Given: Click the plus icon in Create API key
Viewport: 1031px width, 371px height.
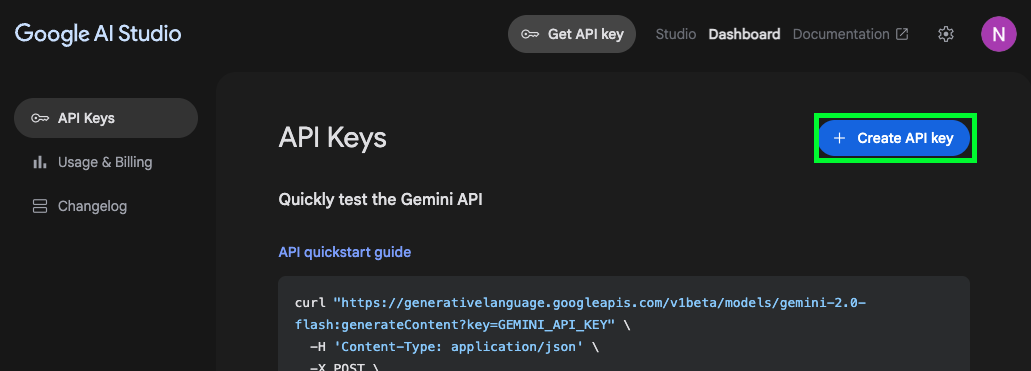Looking at the screenshot, I should (839, 138).
